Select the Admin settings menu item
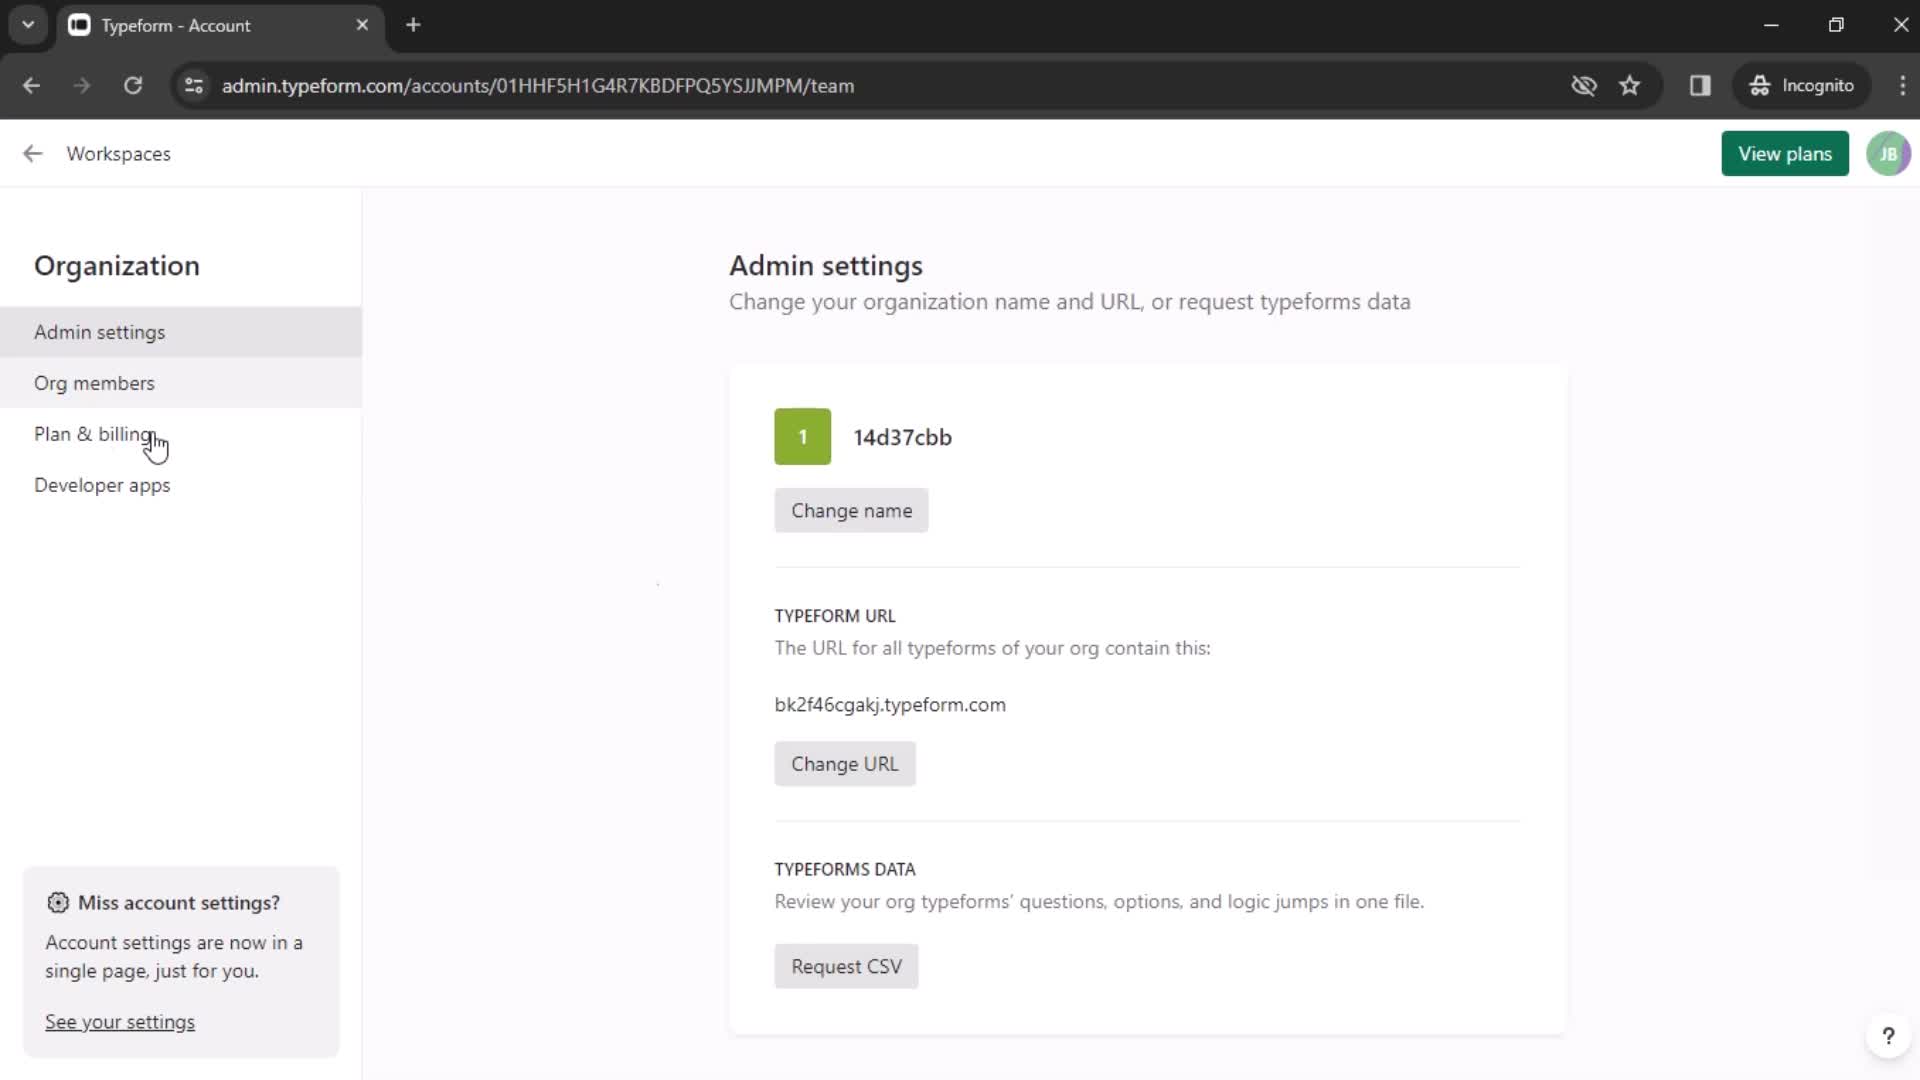The image size is (1920, 1080). tap(99, 331)
